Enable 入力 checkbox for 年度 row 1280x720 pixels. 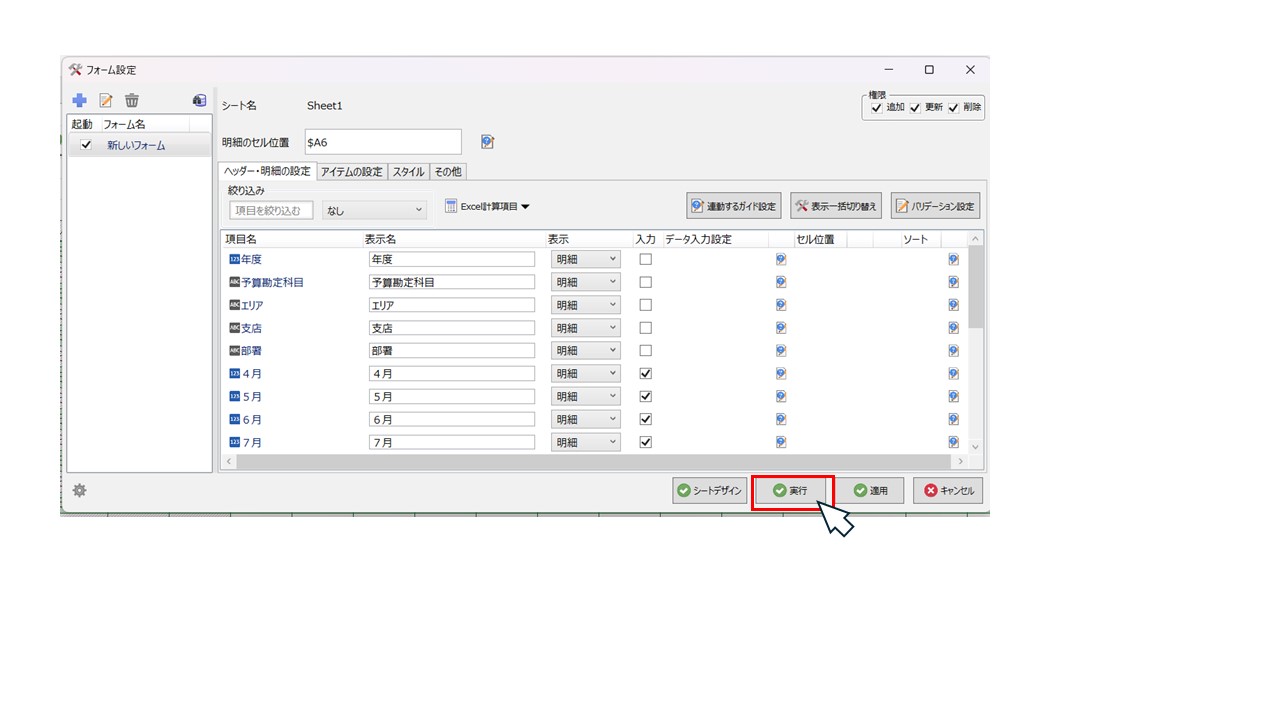(645, 259)
